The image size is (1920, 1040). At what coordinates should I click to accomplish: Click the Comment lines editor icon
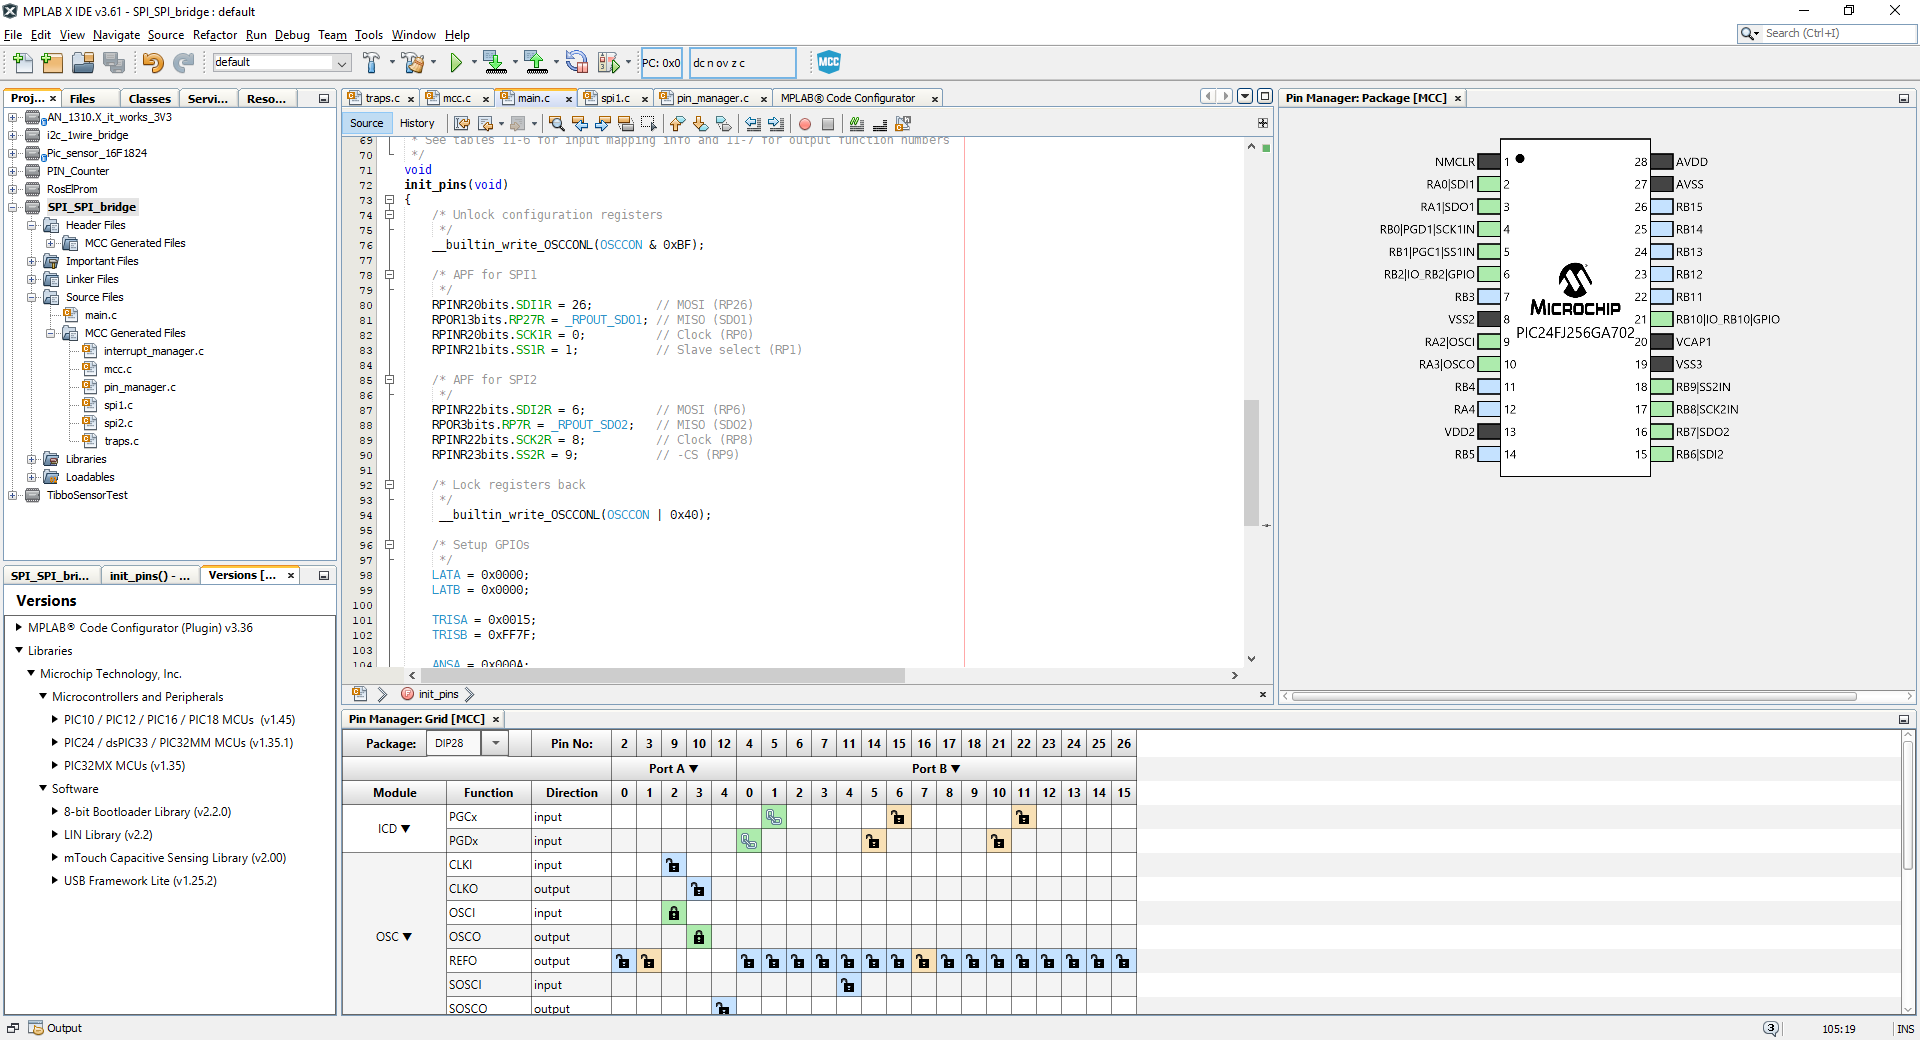pyautogui.click(x=857, y=123)
